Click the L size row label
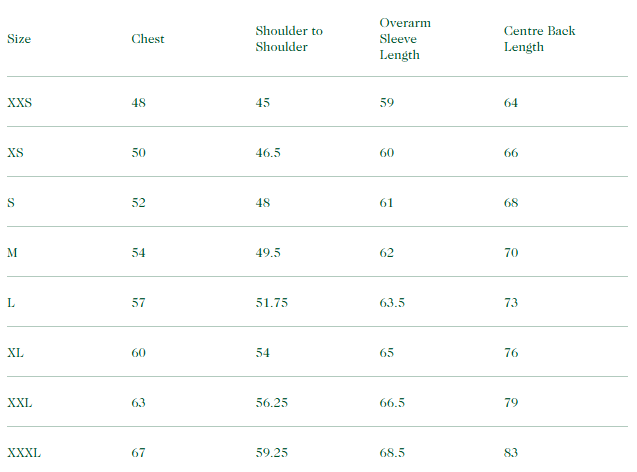 (11, 303)
